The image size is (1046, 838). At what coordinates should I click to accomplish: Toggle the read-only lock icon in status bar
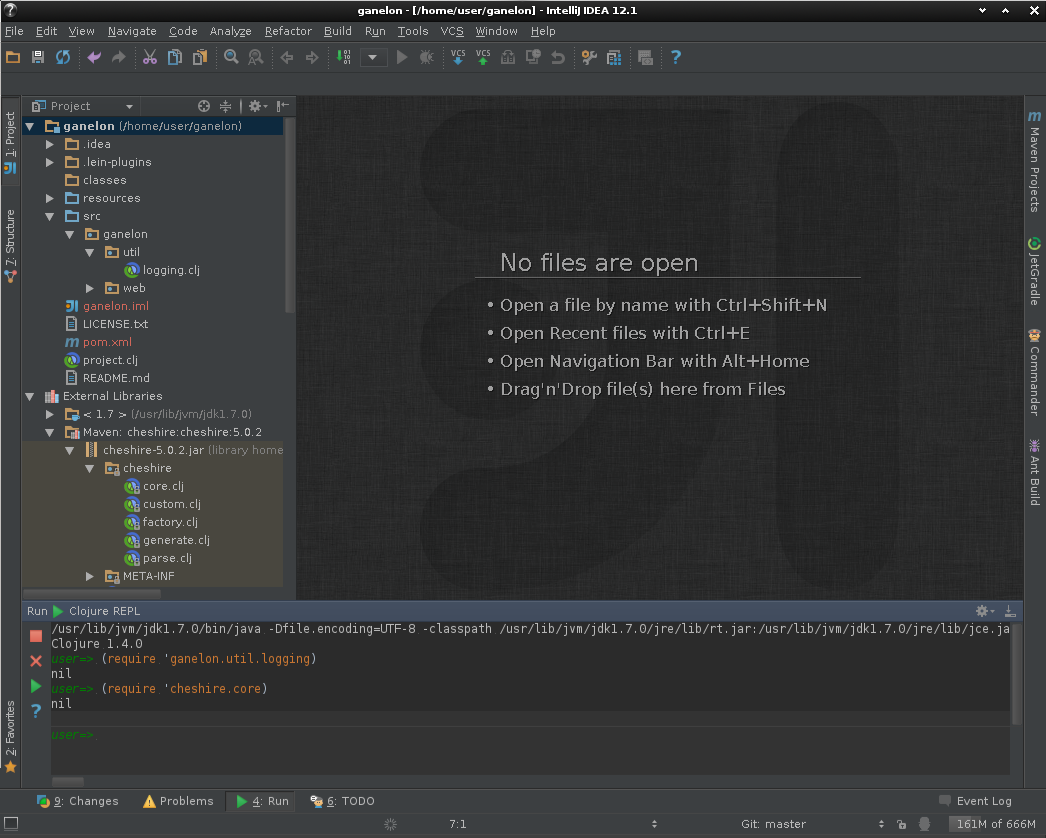(902, 825)
